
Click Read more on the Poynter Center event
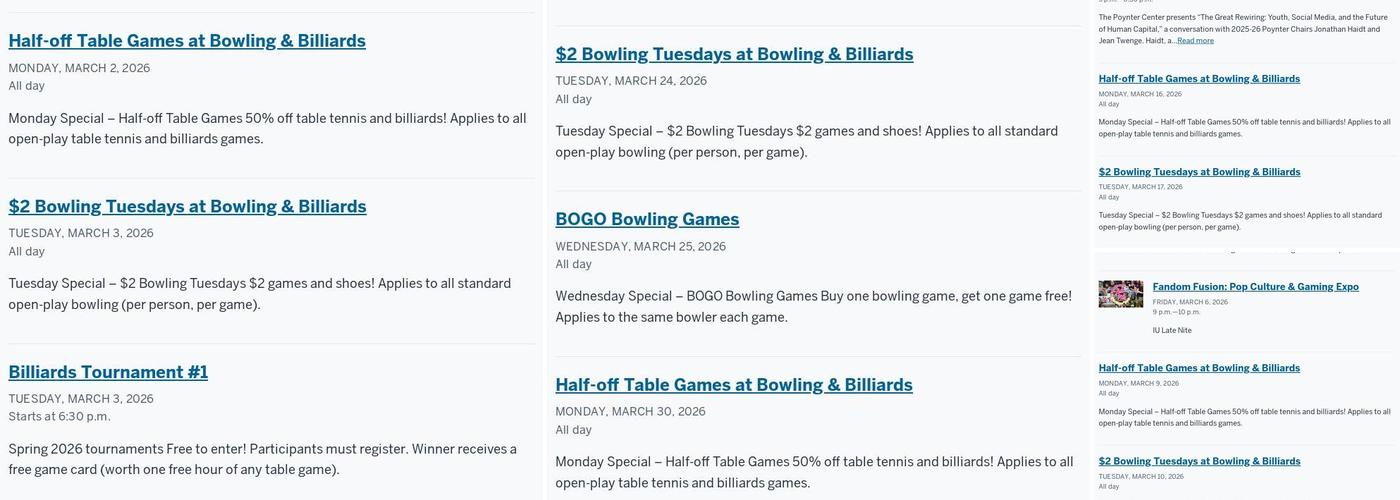tap(1195, 41)
